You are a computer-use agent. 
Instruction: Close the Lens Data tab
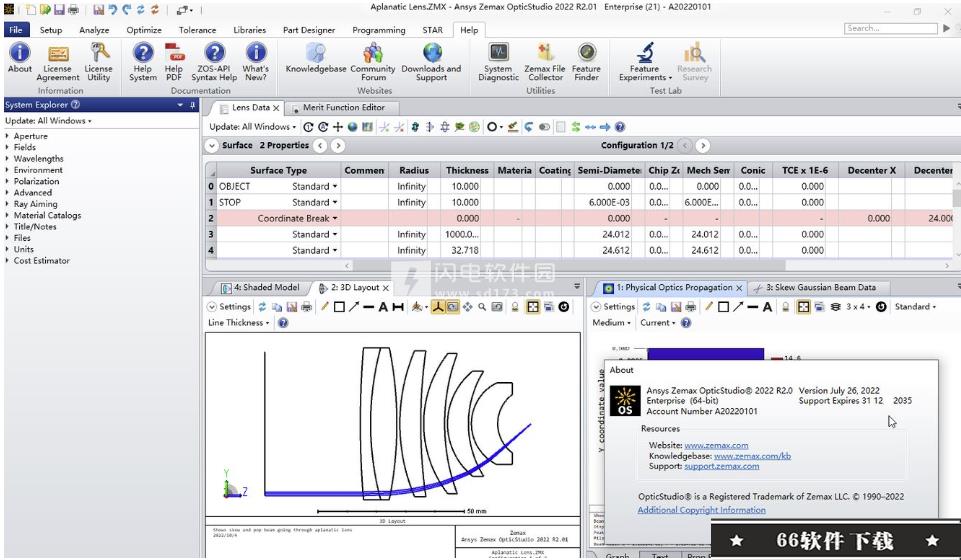[276, 108]
